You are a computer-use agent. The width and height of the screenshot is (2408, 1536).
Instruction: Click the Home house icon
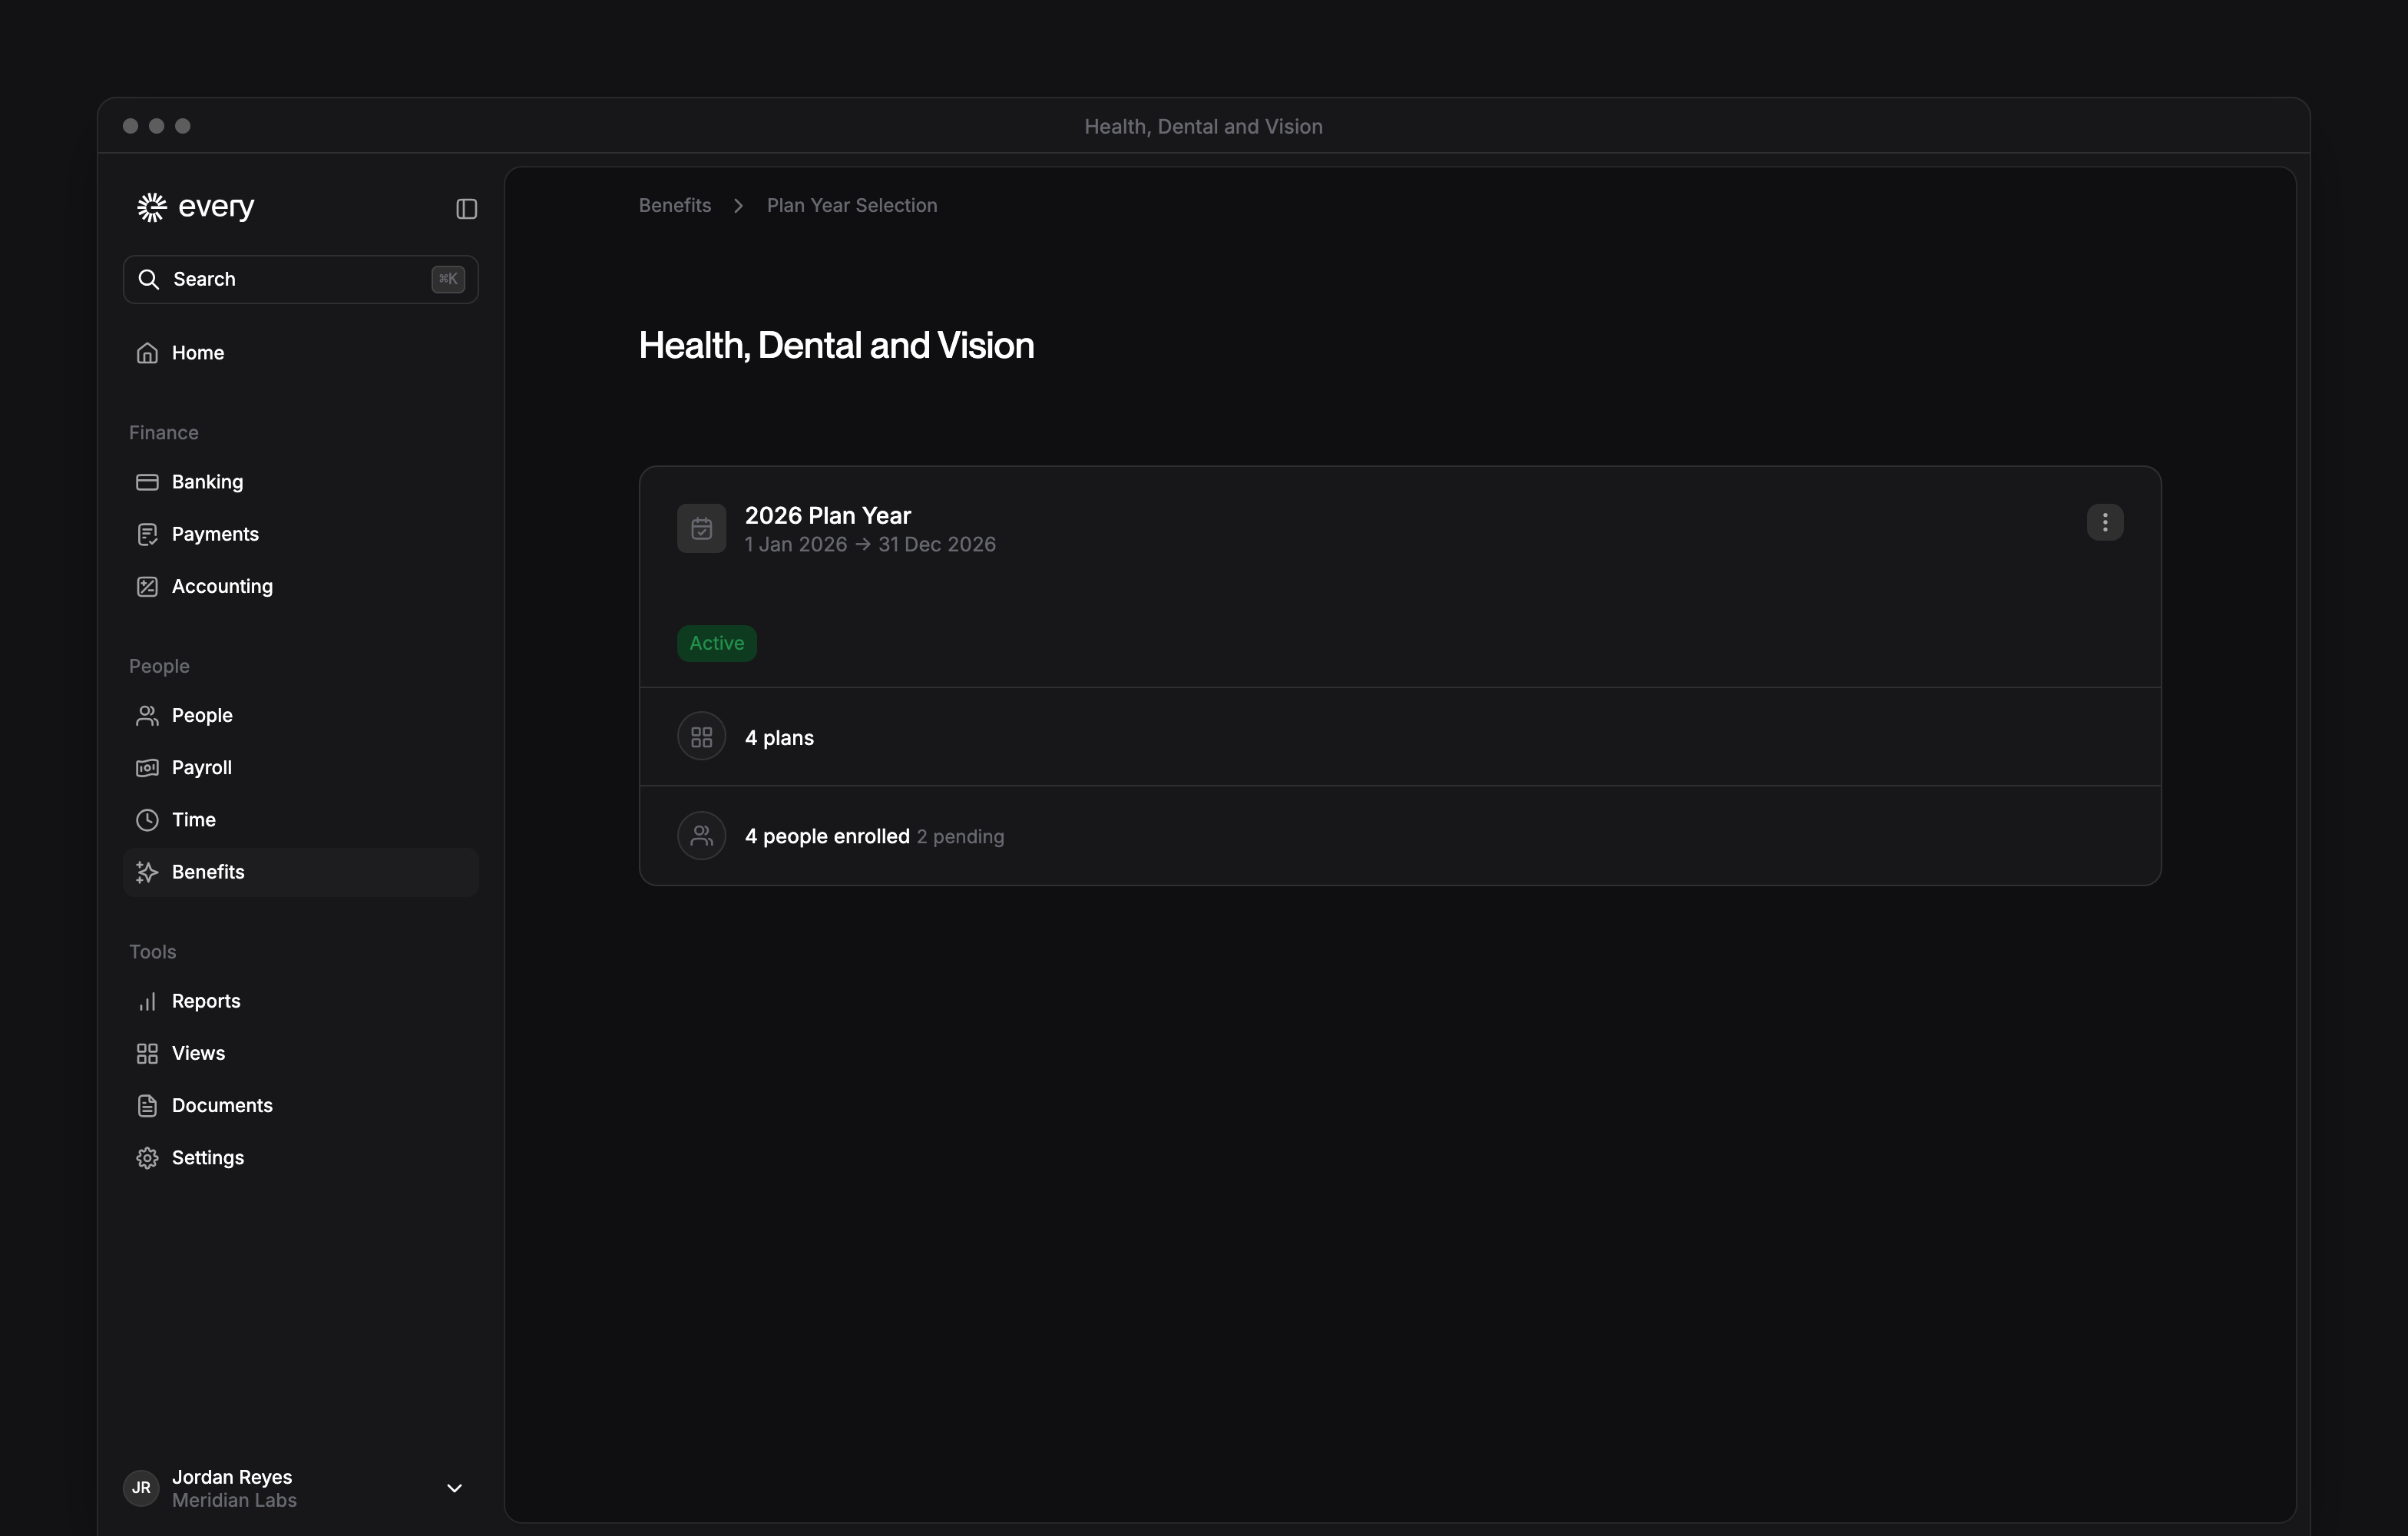(147, 353)
